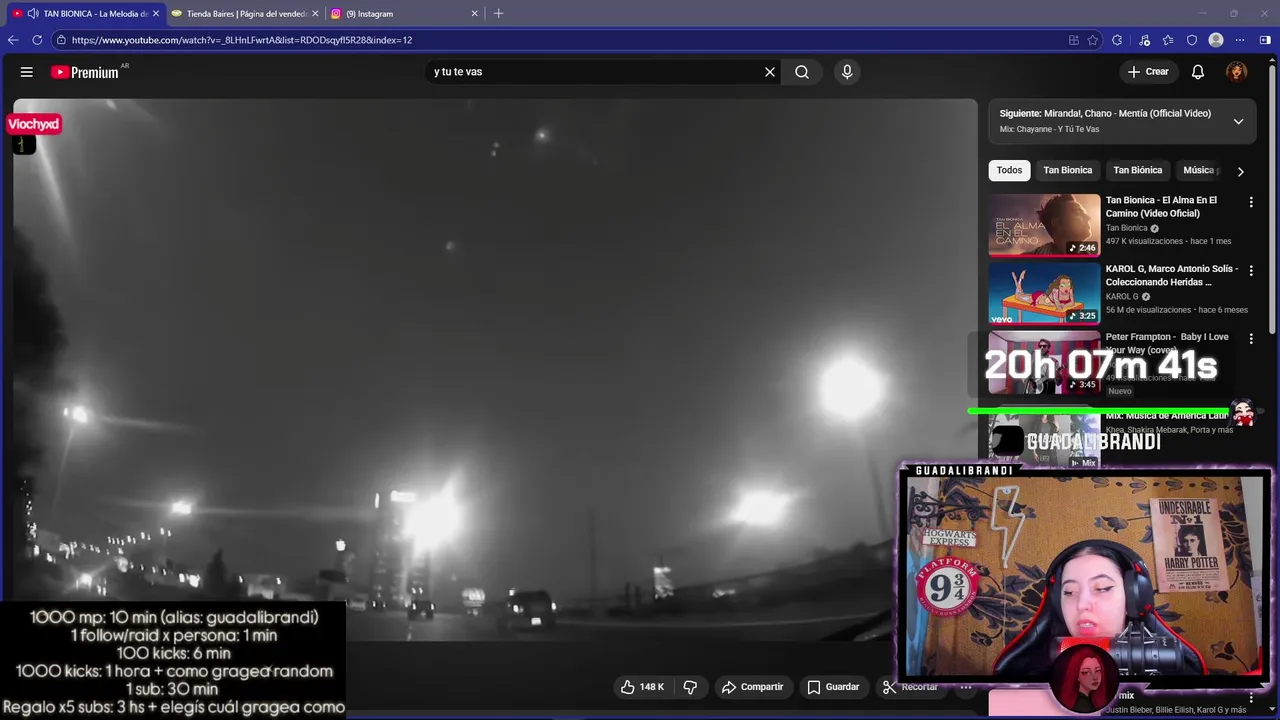This screenshot has width=1280, height=720.
Task: Mute tab via speaker icon on YouTube tab
Action: click(33, 13)
